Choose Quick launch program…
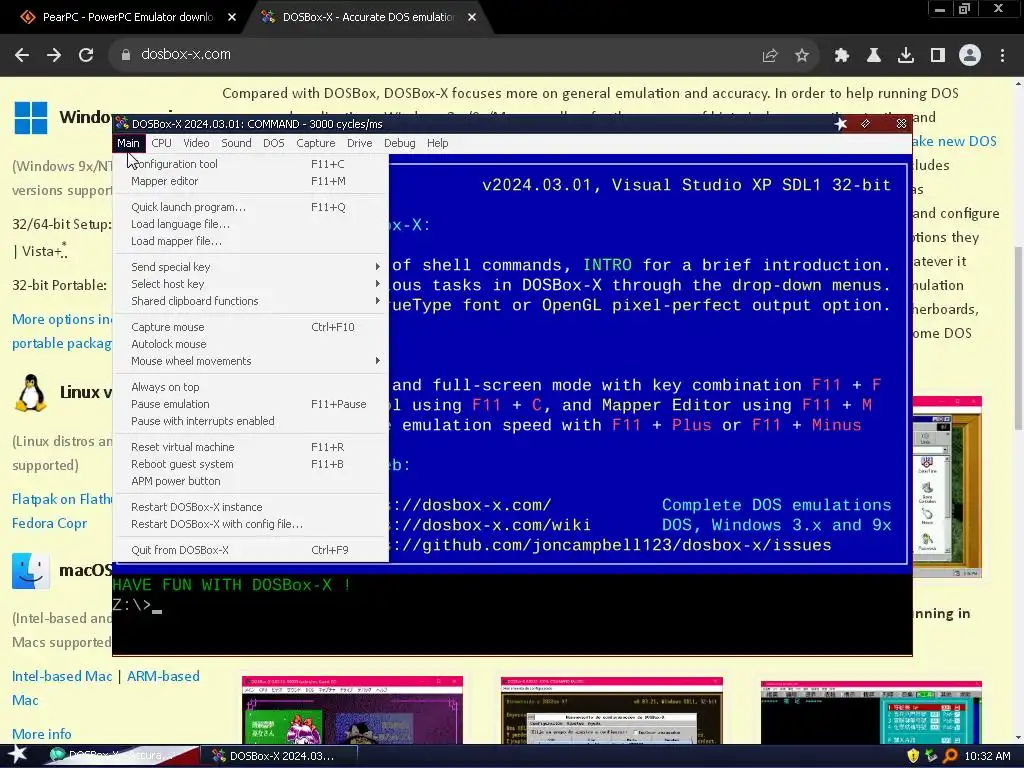 [x=251, y=207]
